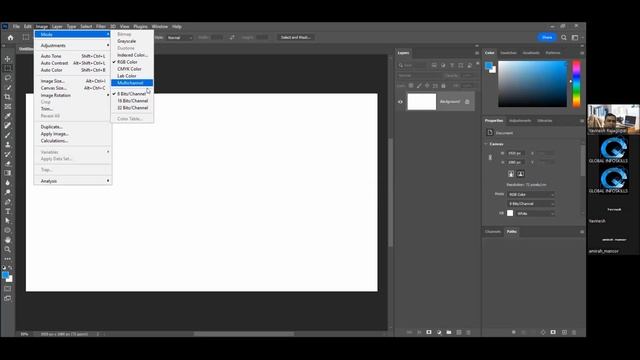Select Grayscale in Mode submenu
The width and height of the screenshot is (640, 360).
(132, 41)
